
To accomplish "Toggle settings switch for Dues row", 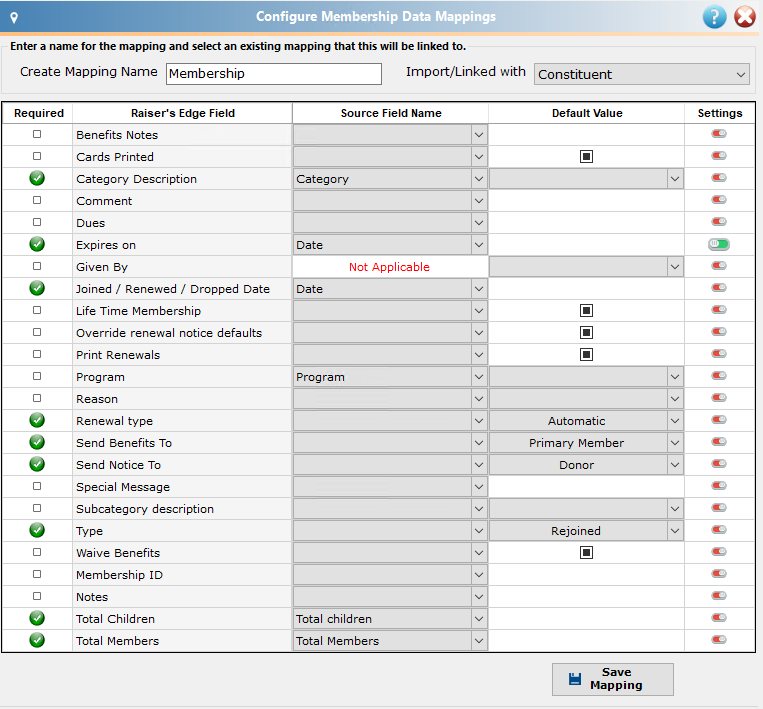I will [x=719, y=222].
